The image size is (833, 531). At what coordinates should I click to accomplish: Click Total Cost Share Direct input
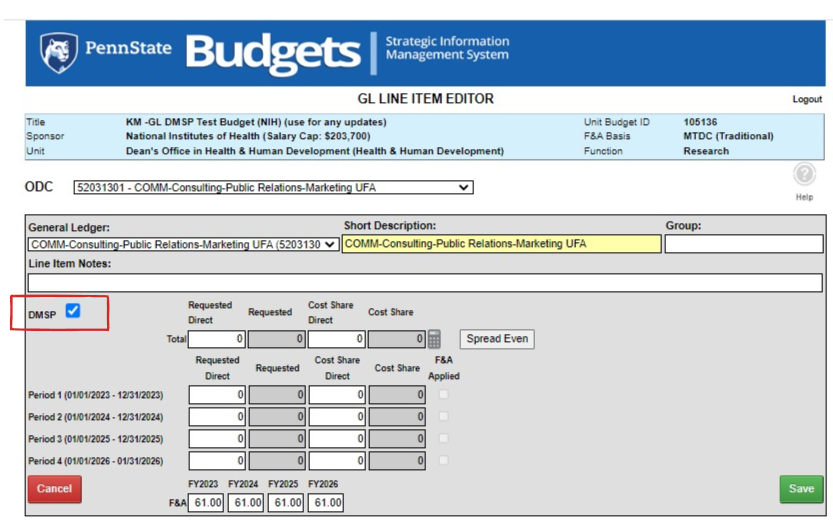pos(336,339)
